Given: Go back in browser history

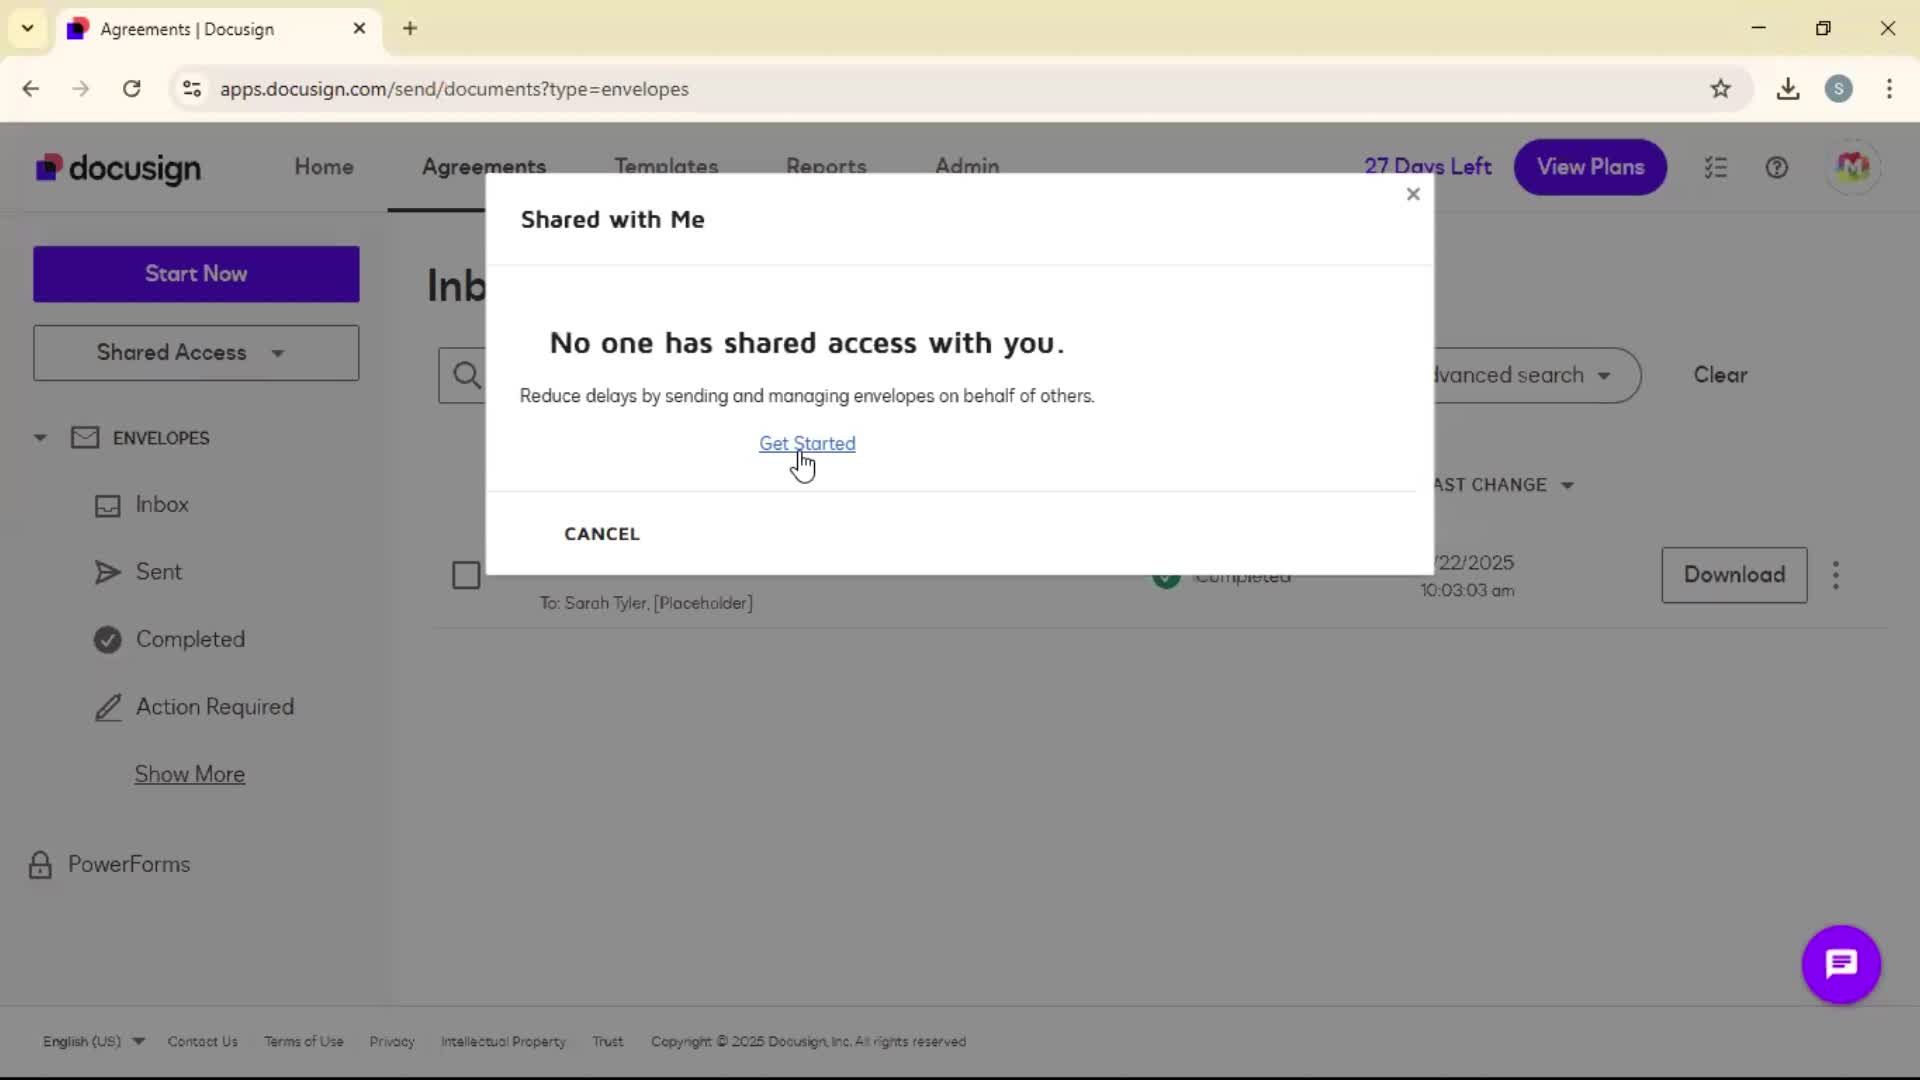Looking at the screenshot, I should pos(31,89).
